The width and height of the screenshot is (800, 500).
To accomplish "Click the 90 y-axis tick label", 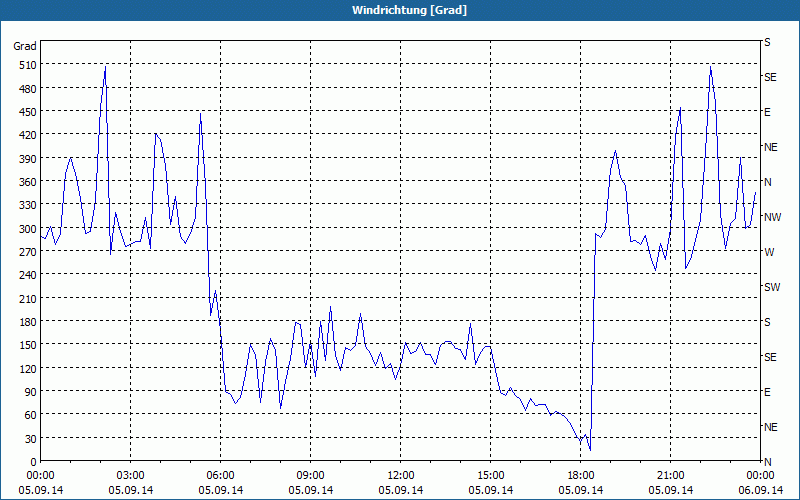I will coord(31,392).
